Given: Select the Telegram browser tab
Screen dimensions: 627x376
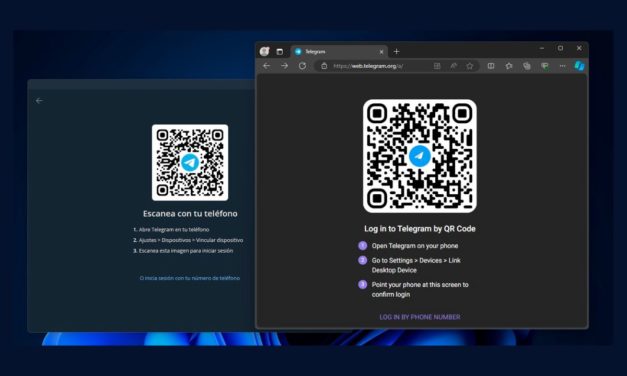Looking at the screenshot, I should (339, 52).
